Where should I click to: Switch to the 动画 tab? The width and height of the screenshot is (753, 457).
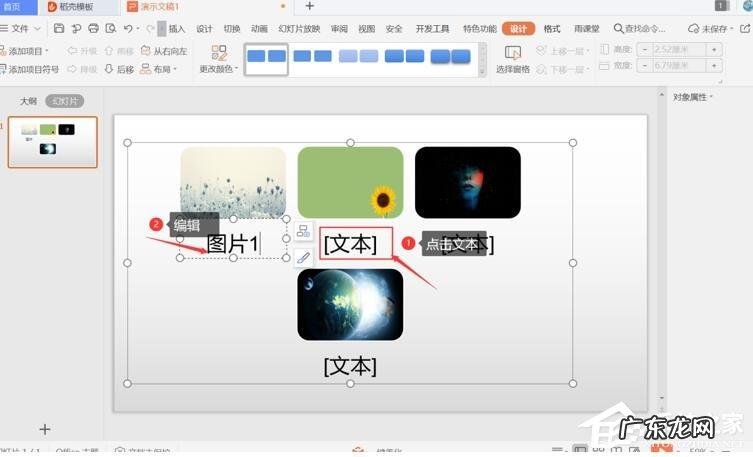(259, 29)
